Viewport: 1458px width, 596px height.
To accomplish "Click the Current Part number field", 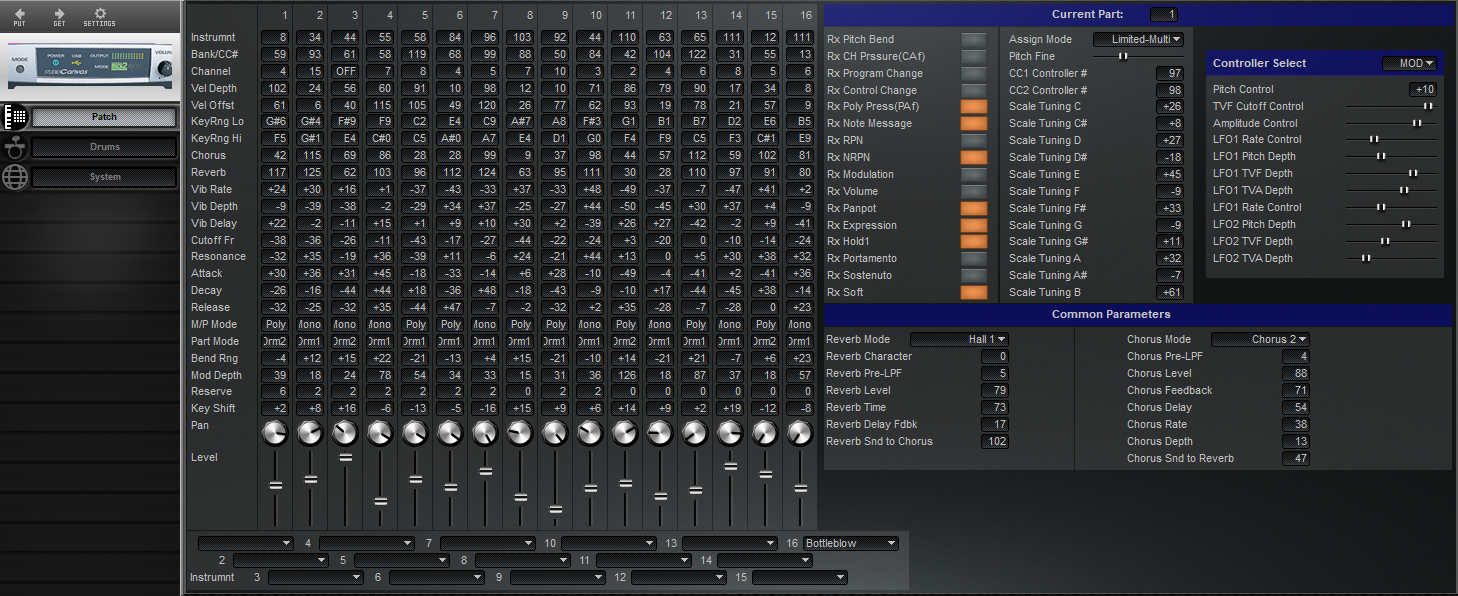I will [1166, 14].
